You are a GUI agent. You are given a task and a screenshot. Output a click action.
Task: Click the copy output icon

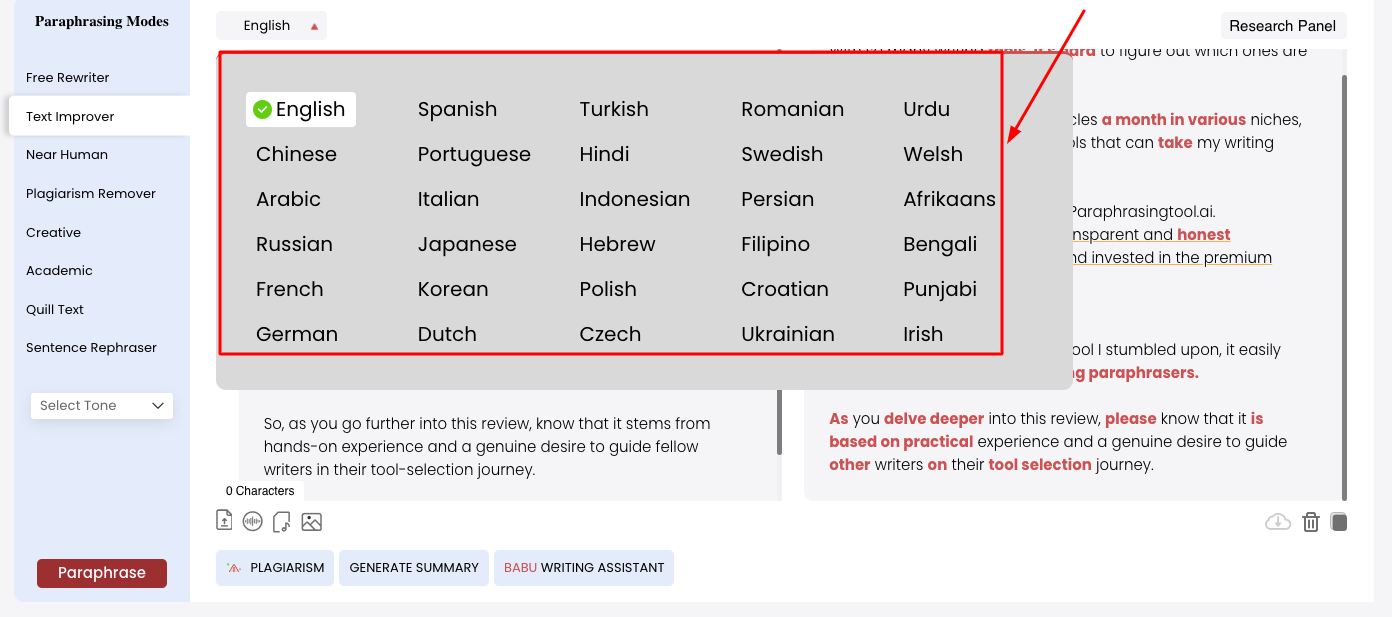coord(1339,522)
